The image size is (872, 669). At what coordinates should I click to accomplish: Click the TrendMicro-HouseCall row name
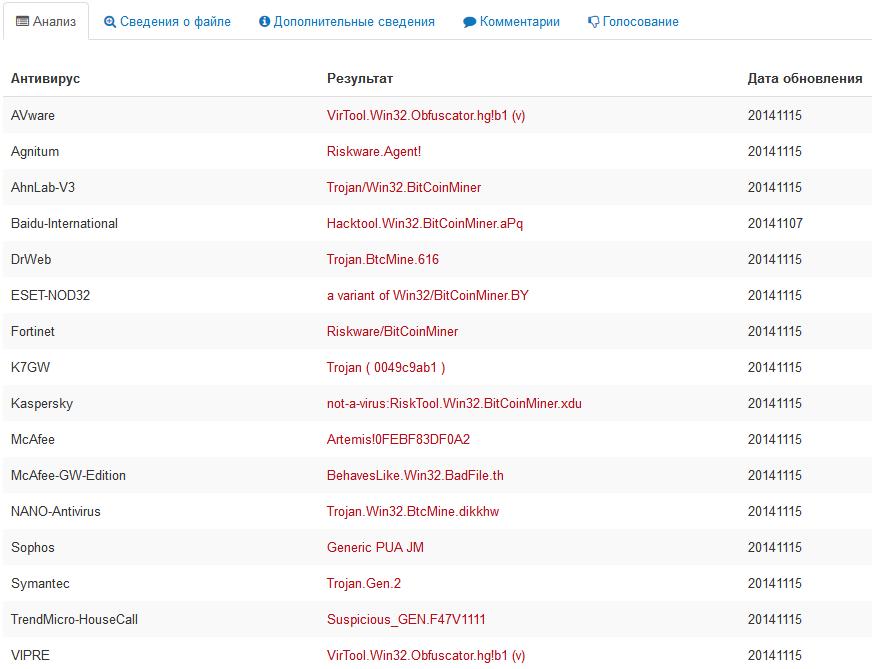(x=75, y=620)
